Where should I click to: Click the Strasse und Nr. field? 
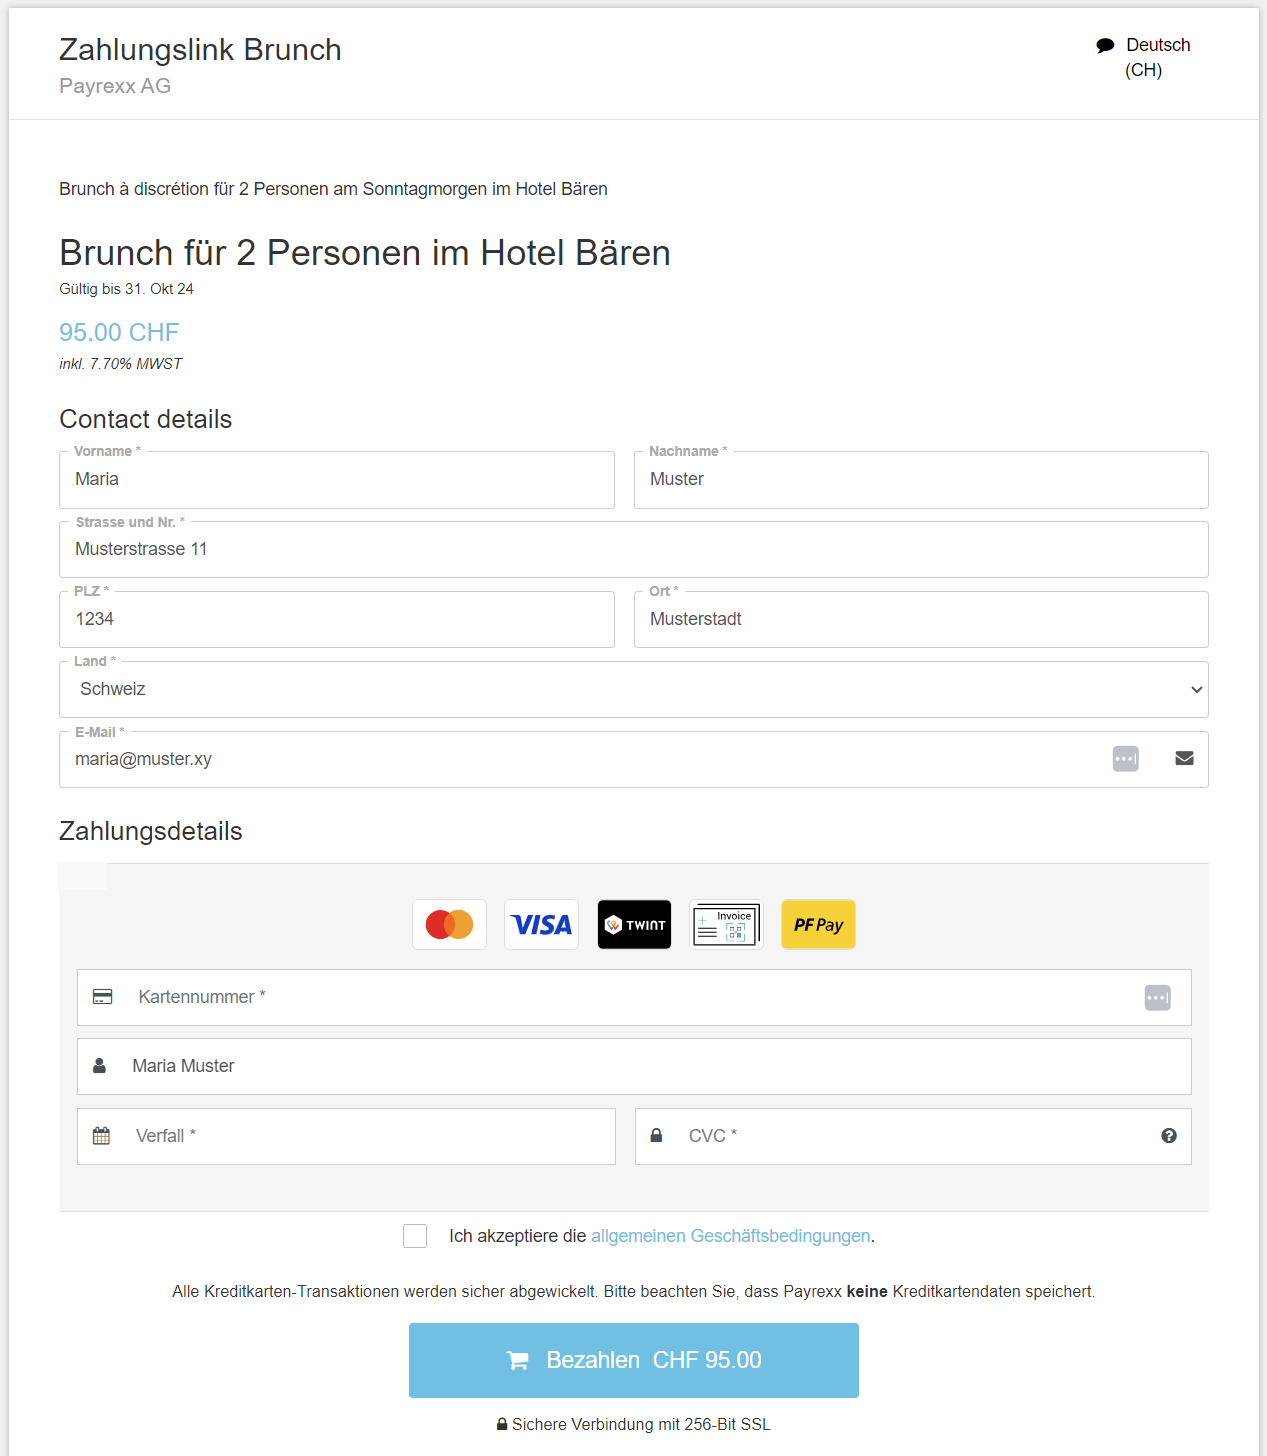[x=634, y=549]
